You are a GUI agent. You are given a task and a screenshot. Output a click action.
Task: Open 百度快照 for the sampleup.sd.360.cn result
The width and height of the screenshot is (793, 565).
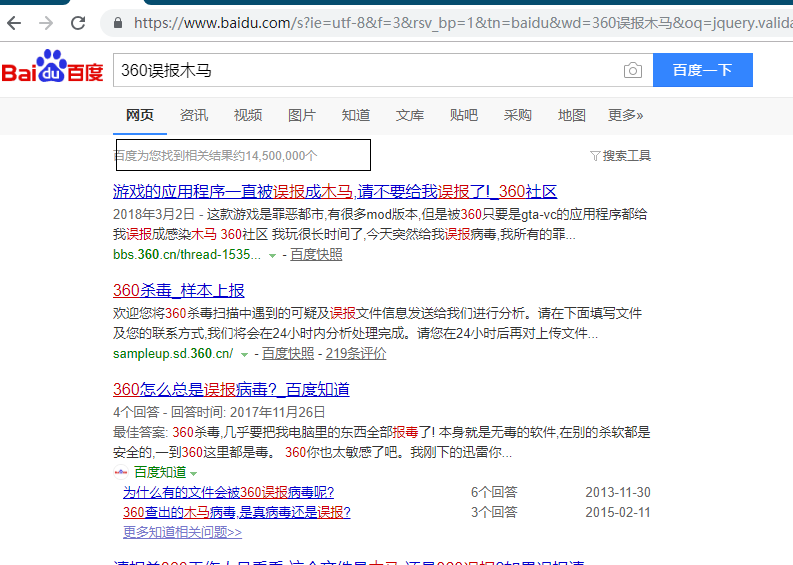pyautogui.click(x=288, y=354)
